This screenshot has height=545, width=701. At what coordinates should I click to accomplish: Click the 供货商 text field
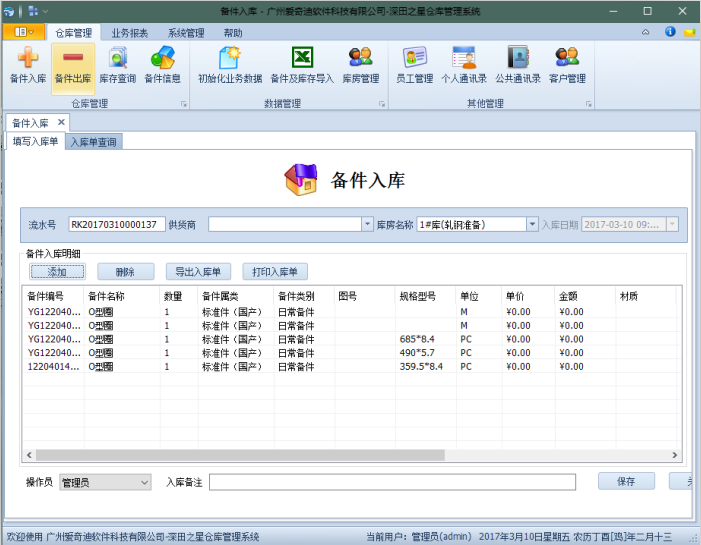point(285,224)
